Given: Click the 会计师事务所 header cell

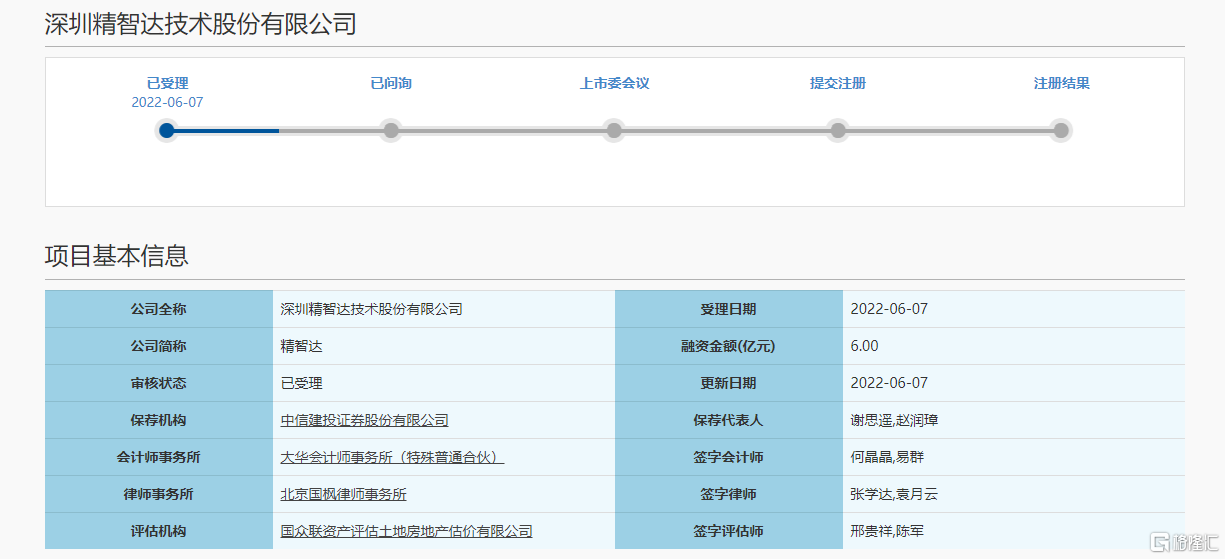Looking at the screenshot, I should 159,458.
